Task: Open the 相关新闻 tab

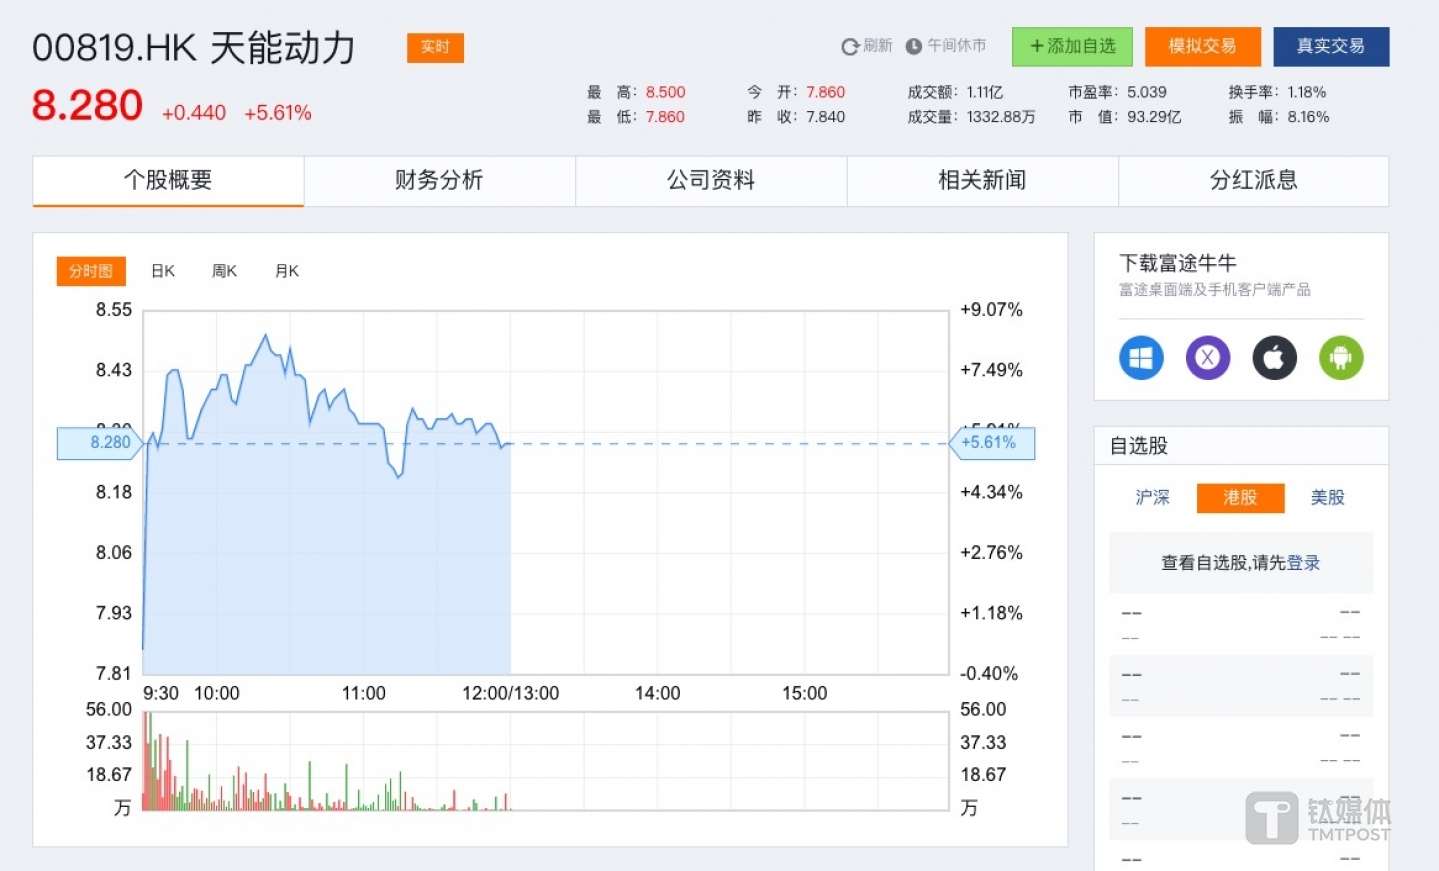Action: tap(982, 181)
